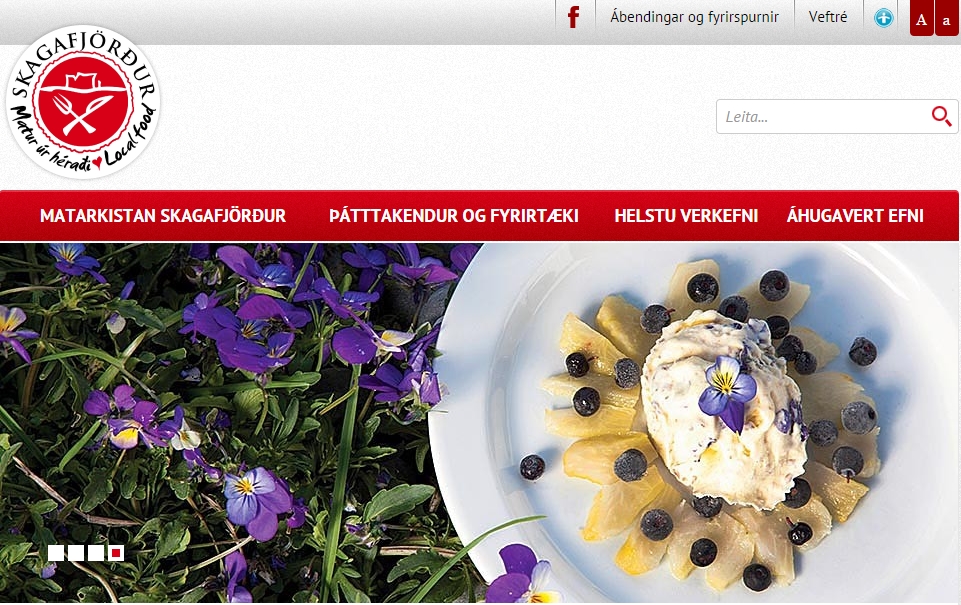Viewport: 961px width, 605px height.
Task: Open the Facebook page icon
Action: pyautogui.click(x=574, y=17)
